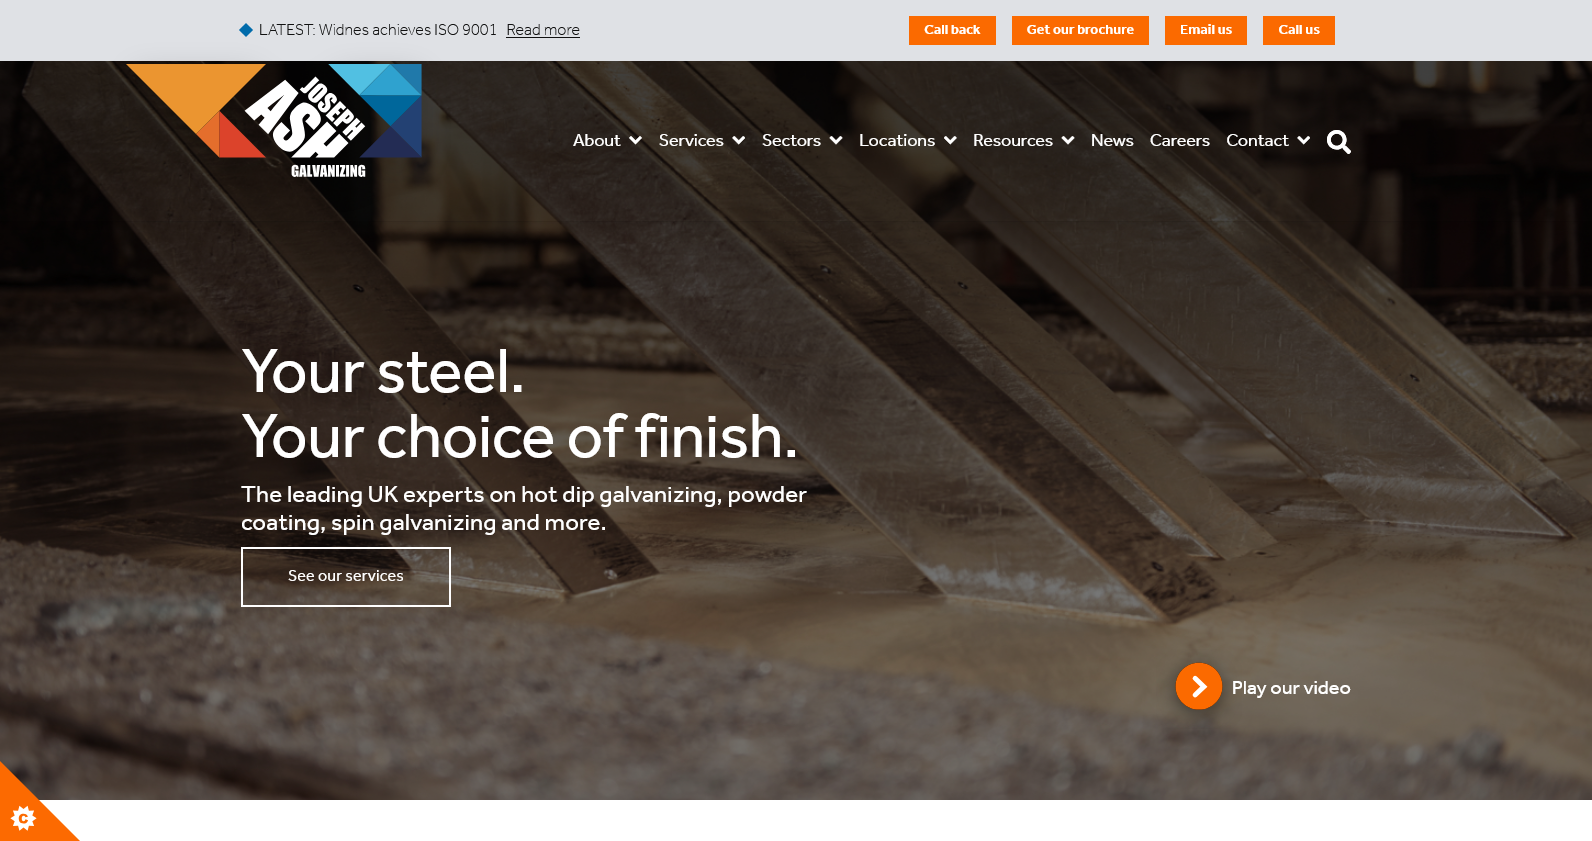The height and width of the screenshot is (841, 1592).
Task: Follow the Read more link
Action: pyautogui.click(x=543, y=30)
